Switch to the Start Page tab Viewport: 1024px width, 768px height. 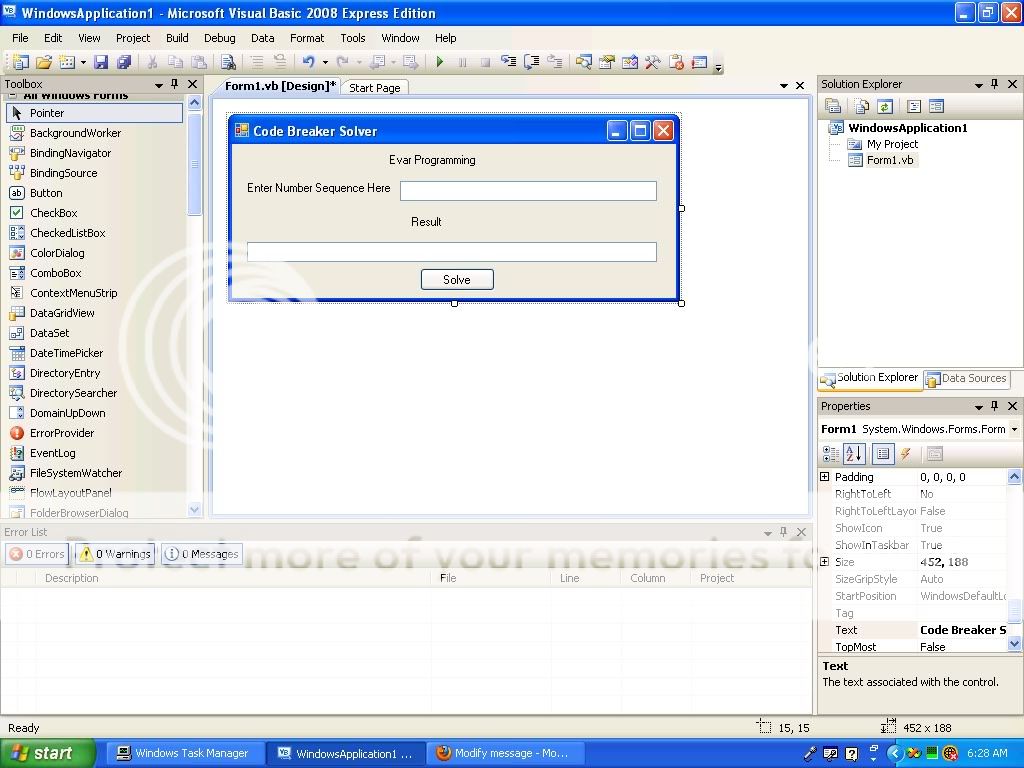(x=374, y=88)
